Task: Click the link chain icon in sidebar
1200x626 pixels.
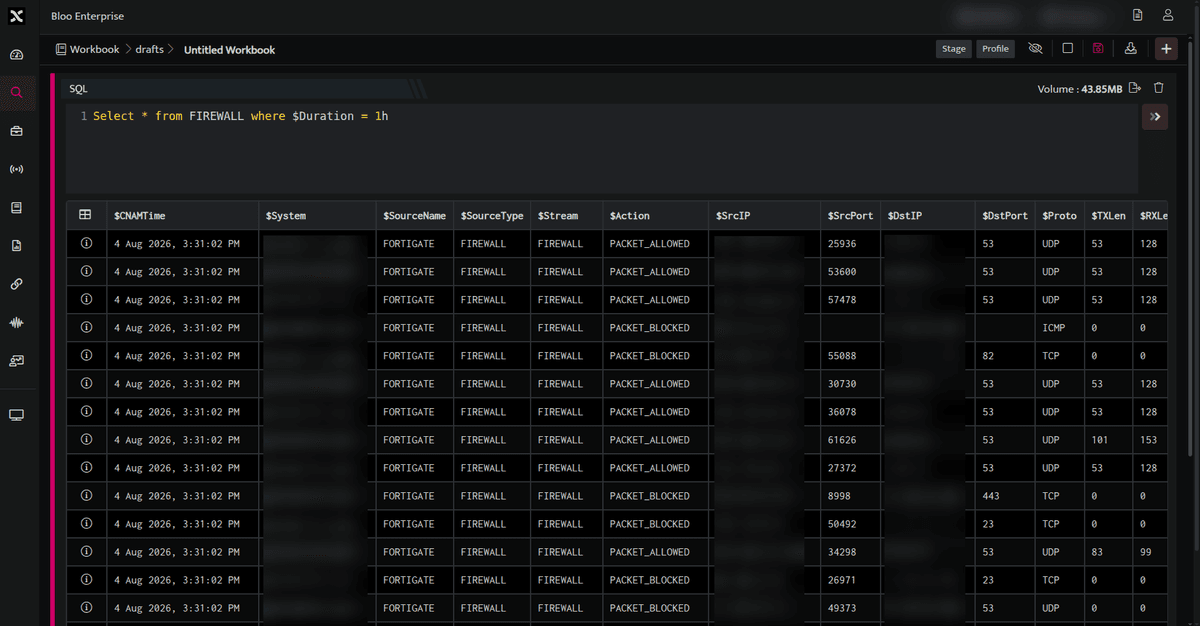Action: pos(16,284)
